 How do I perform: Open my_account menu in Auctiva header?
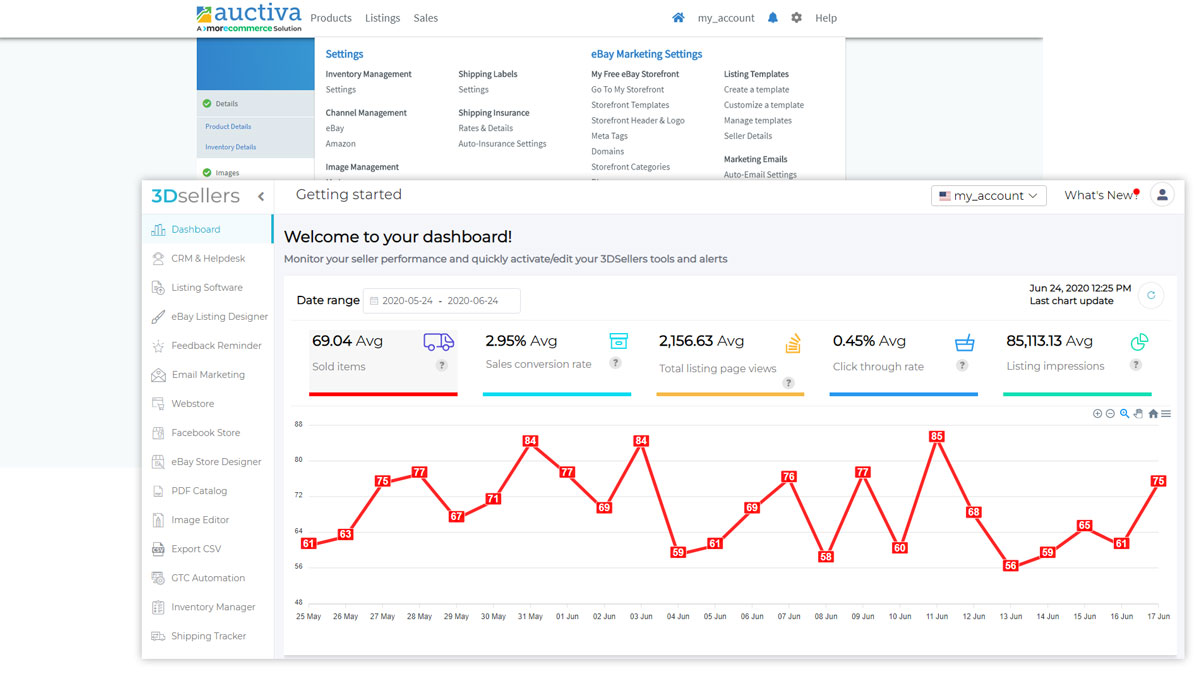click(726, 18)
